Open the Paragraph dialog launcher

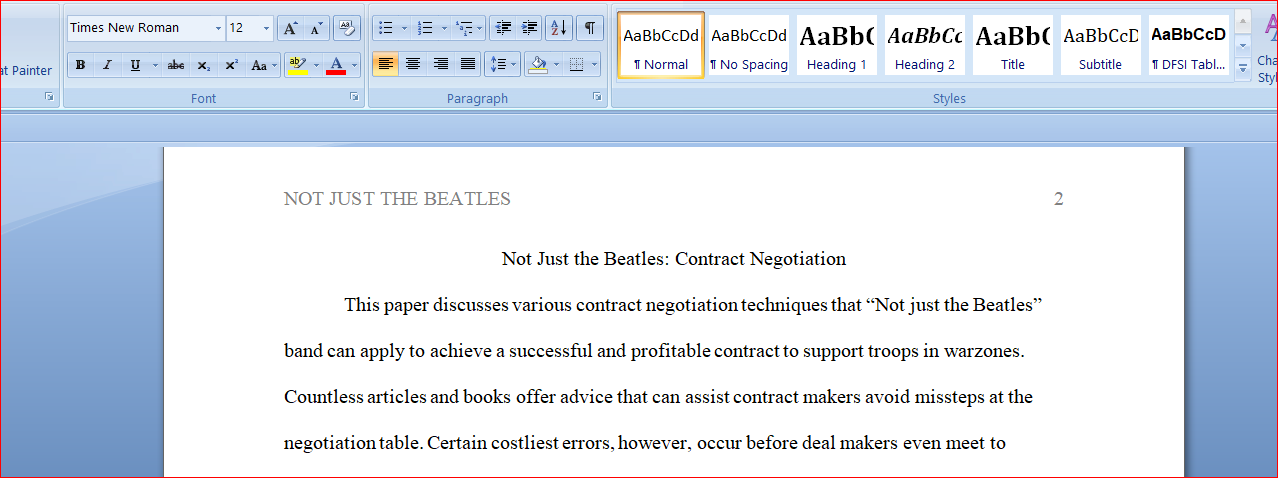point(597,97)
